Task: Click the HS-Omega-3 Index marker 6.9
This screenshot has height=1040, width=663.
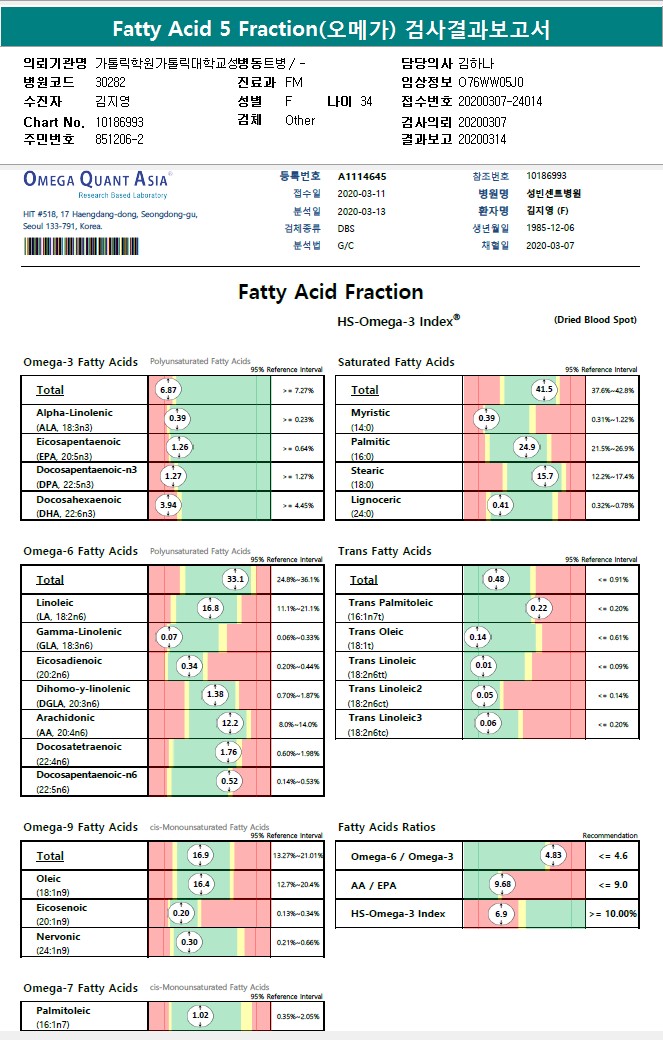Action: tap(501, 913)
